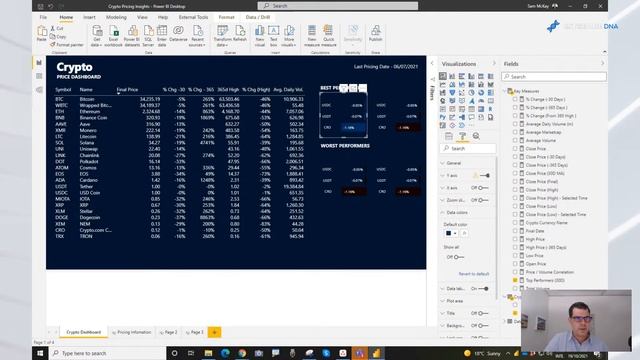Choose the Dataverse data source
Screen dimensions: 640x360
click(x=178, y=33)
